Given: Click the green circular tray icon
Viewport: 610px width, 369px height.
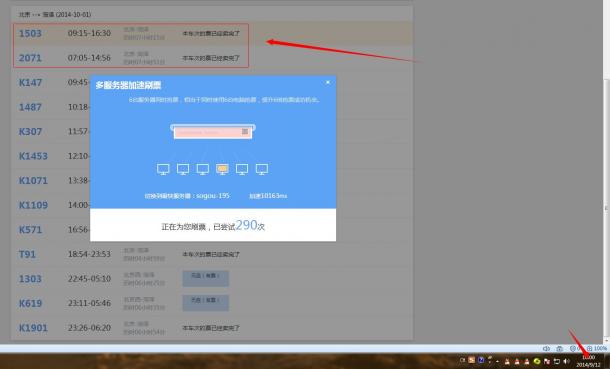Looking at the screenshot, I should click(537, 361).
